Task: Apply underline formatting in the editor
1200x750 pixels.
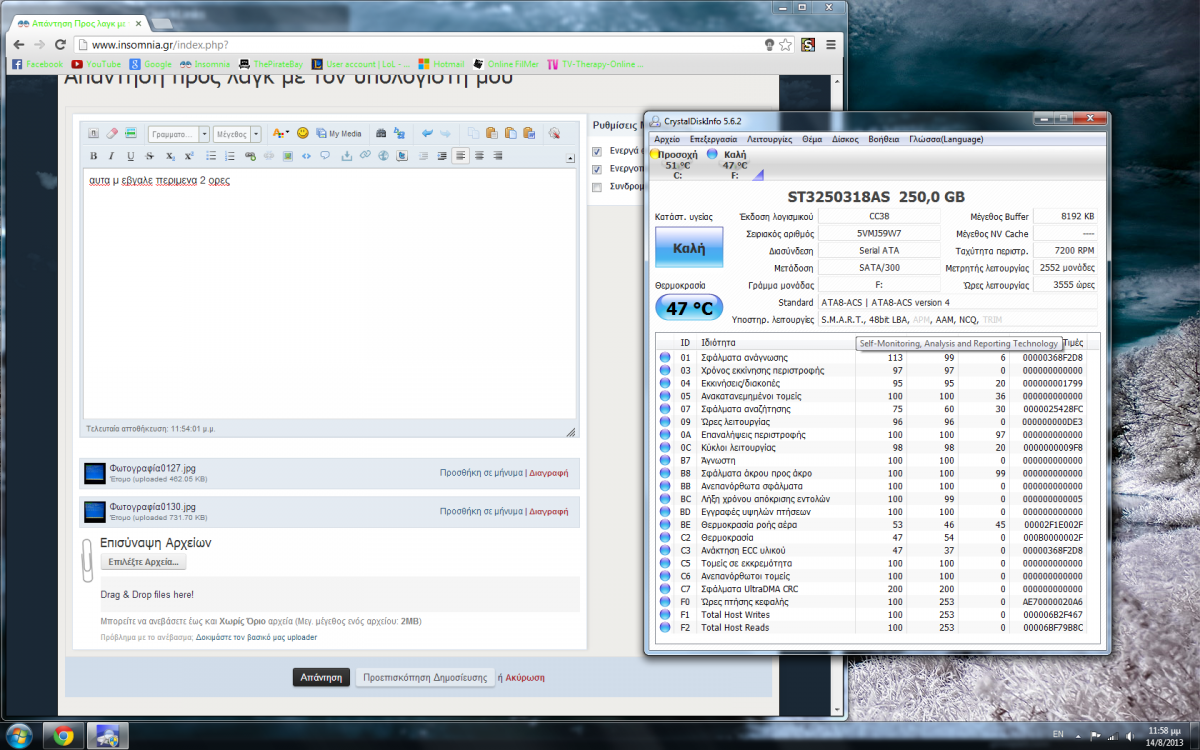Action: point(130,156)
